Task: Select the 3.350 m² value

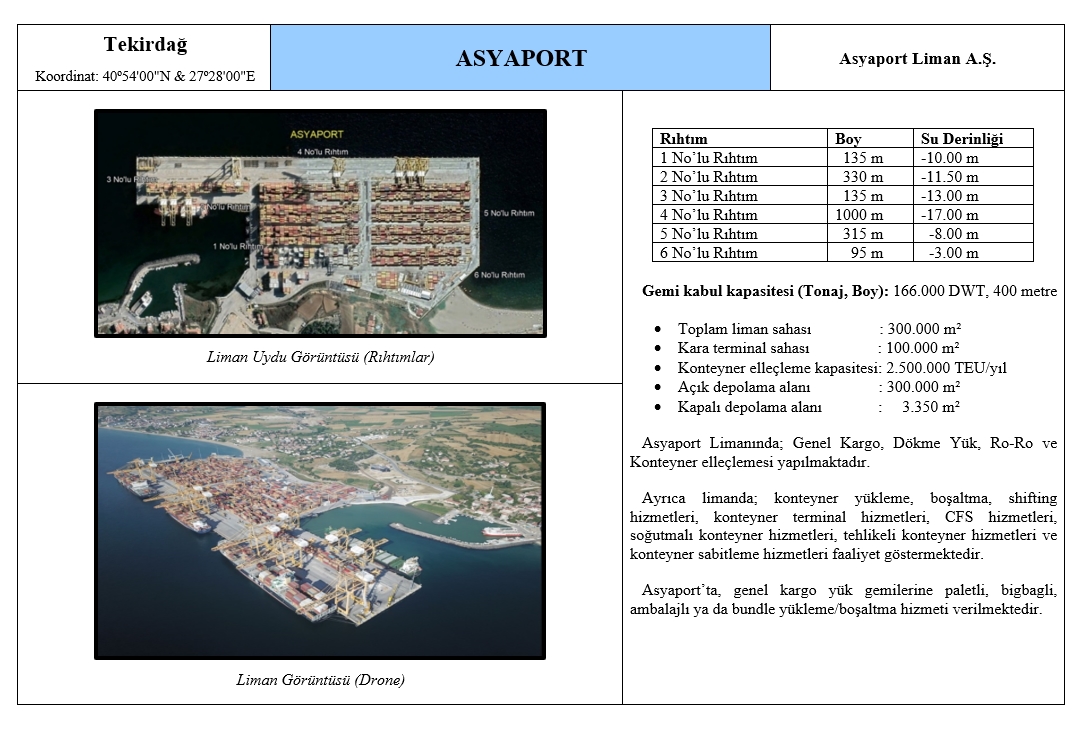Action: tap(931, 407)
